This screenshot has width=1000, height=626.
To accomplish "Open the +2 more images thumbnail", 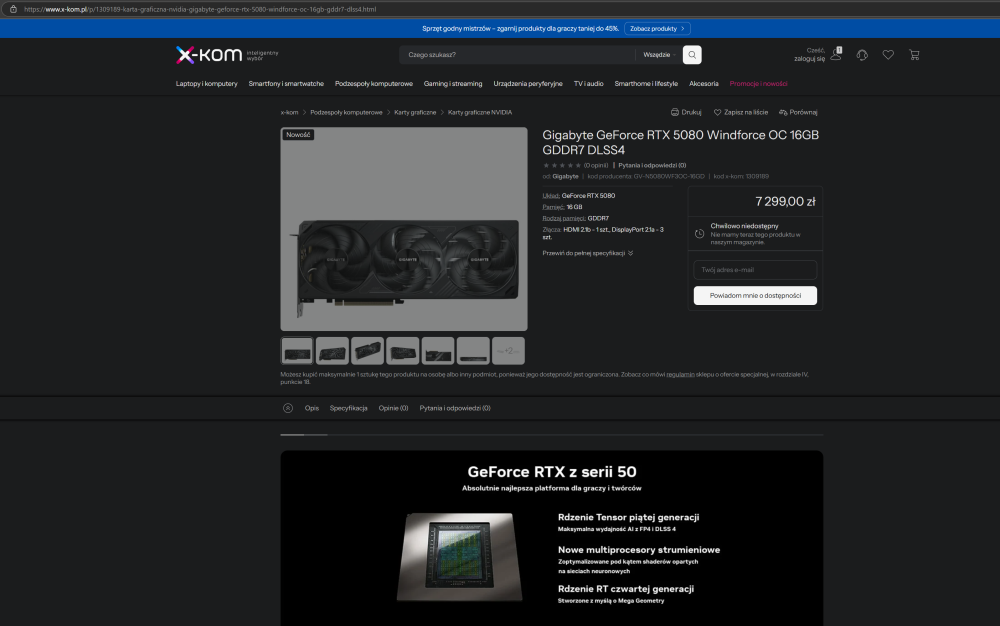I will [x=508, y=350].
